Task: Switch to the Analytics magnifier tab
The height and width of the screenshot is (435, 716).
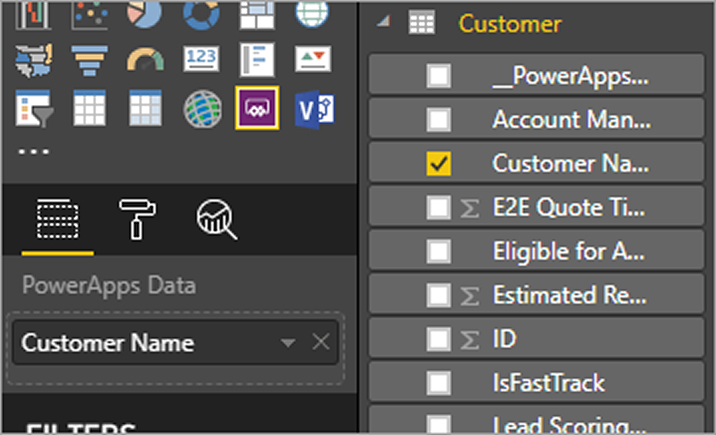Action: click(x=217, y=219)
